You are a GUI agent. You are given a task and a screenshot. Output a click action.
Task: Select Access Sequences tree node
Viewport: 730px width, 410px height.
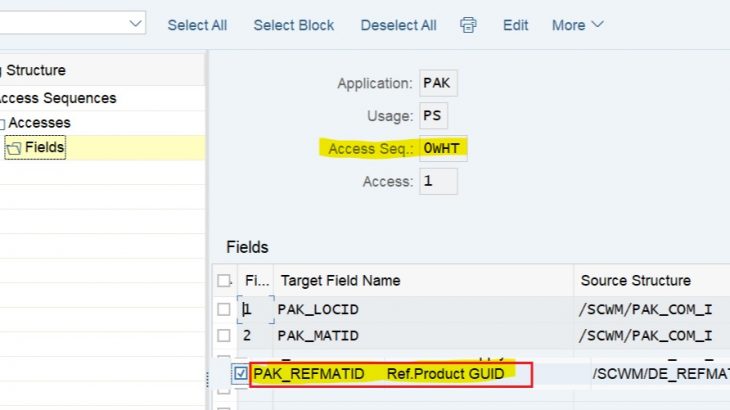point(58,98)
